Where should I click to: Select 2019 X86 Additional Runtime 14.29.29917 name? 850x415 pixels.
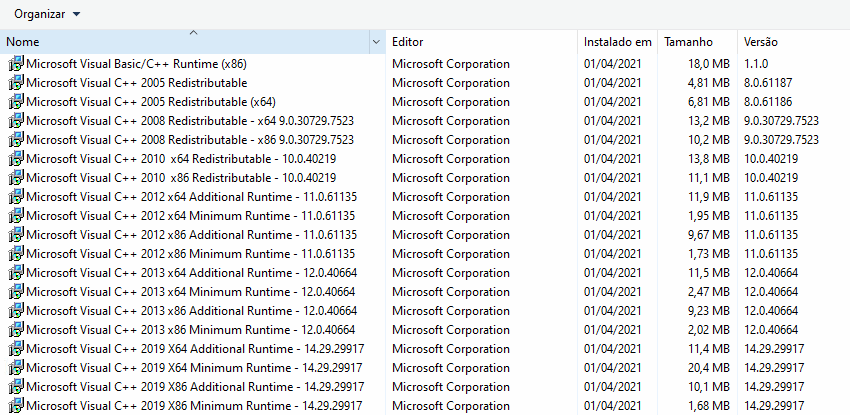point(195,387)
